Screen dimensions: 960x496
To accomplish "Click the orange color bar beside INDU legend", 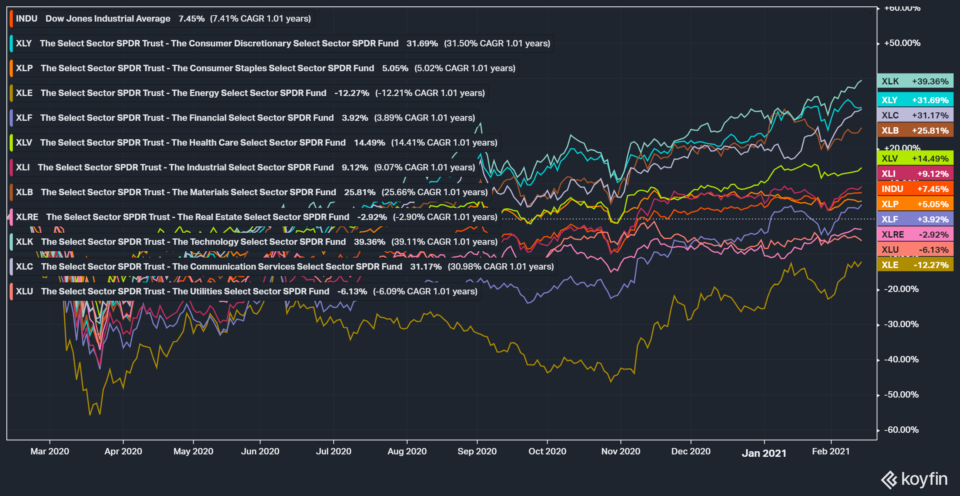I will [12, 19].
